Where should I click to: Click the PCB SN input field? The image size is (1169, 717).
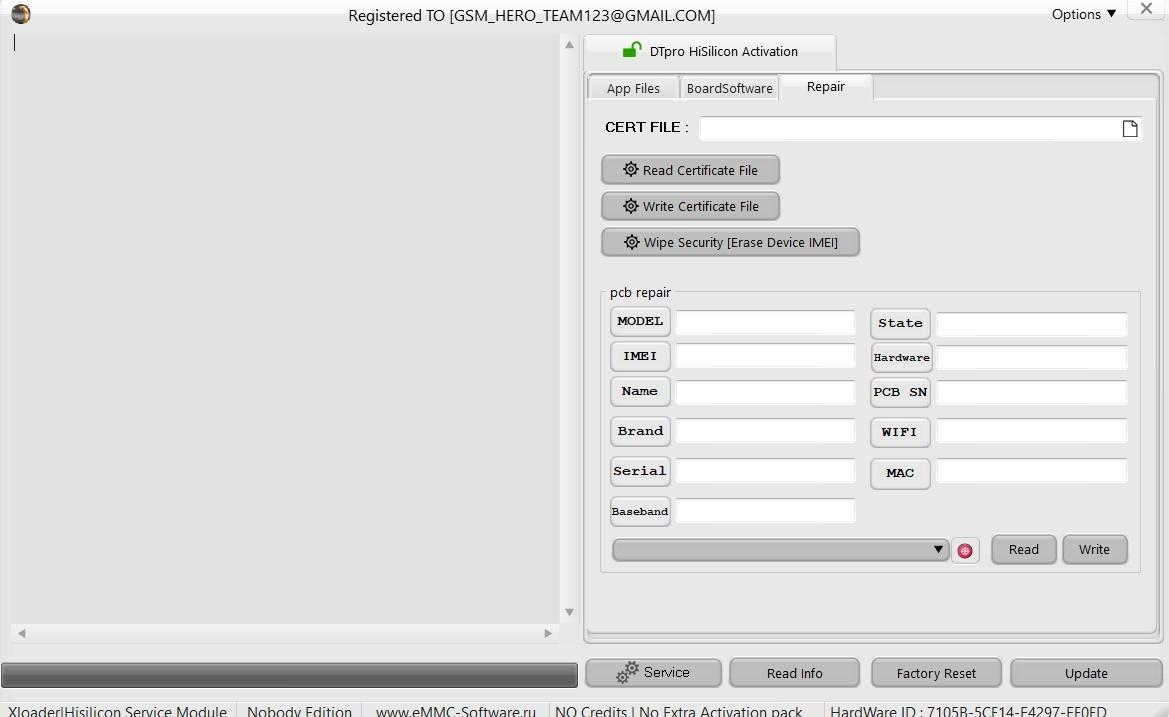click(x=1031, y=393)
